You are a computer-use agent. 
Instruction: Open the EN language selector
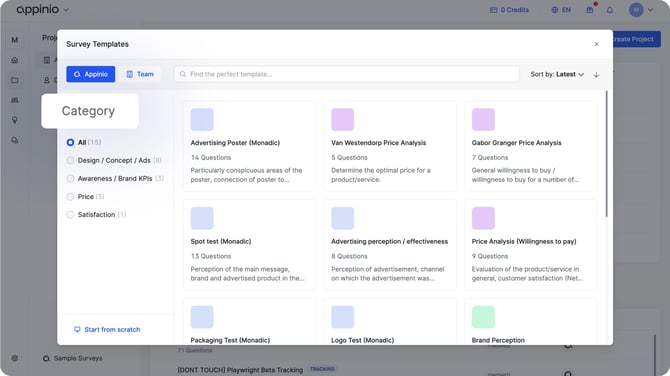point(561,10)
